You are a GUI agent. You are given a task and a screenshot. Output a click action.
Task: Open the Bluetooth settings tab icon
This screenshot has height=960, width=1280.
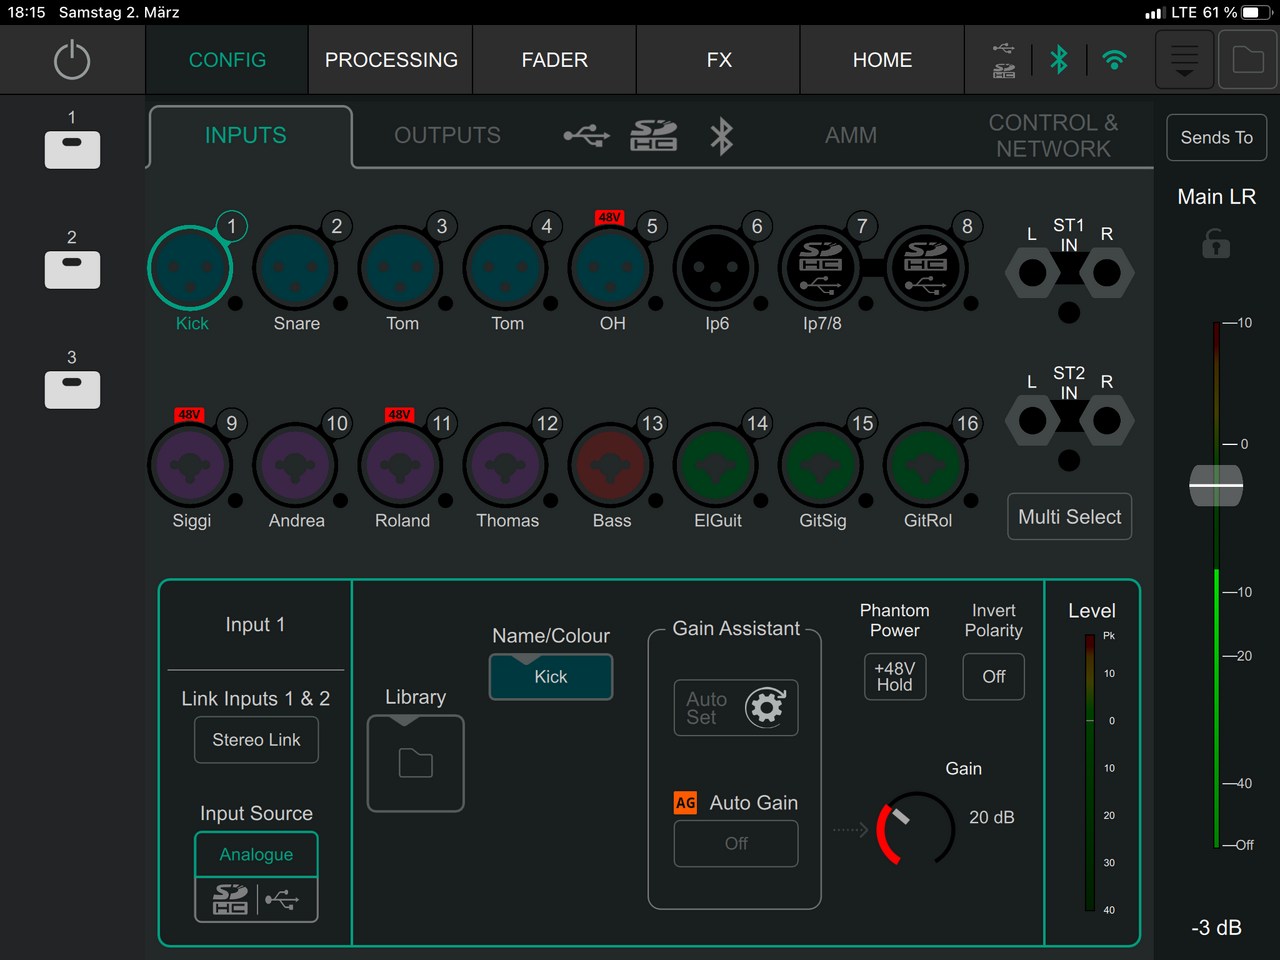(x=721, y=136)
